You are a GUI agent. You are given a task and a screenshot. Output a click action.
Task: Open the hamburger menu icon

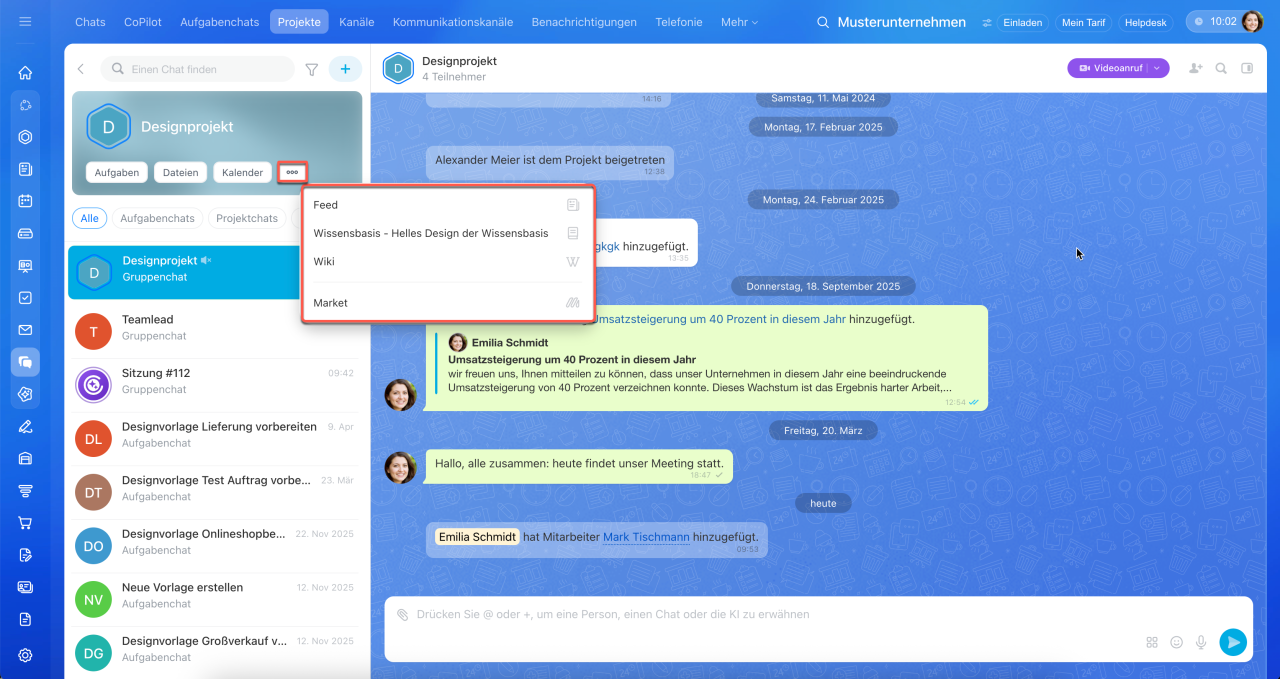pyautogui.click(x=25, y=22)
